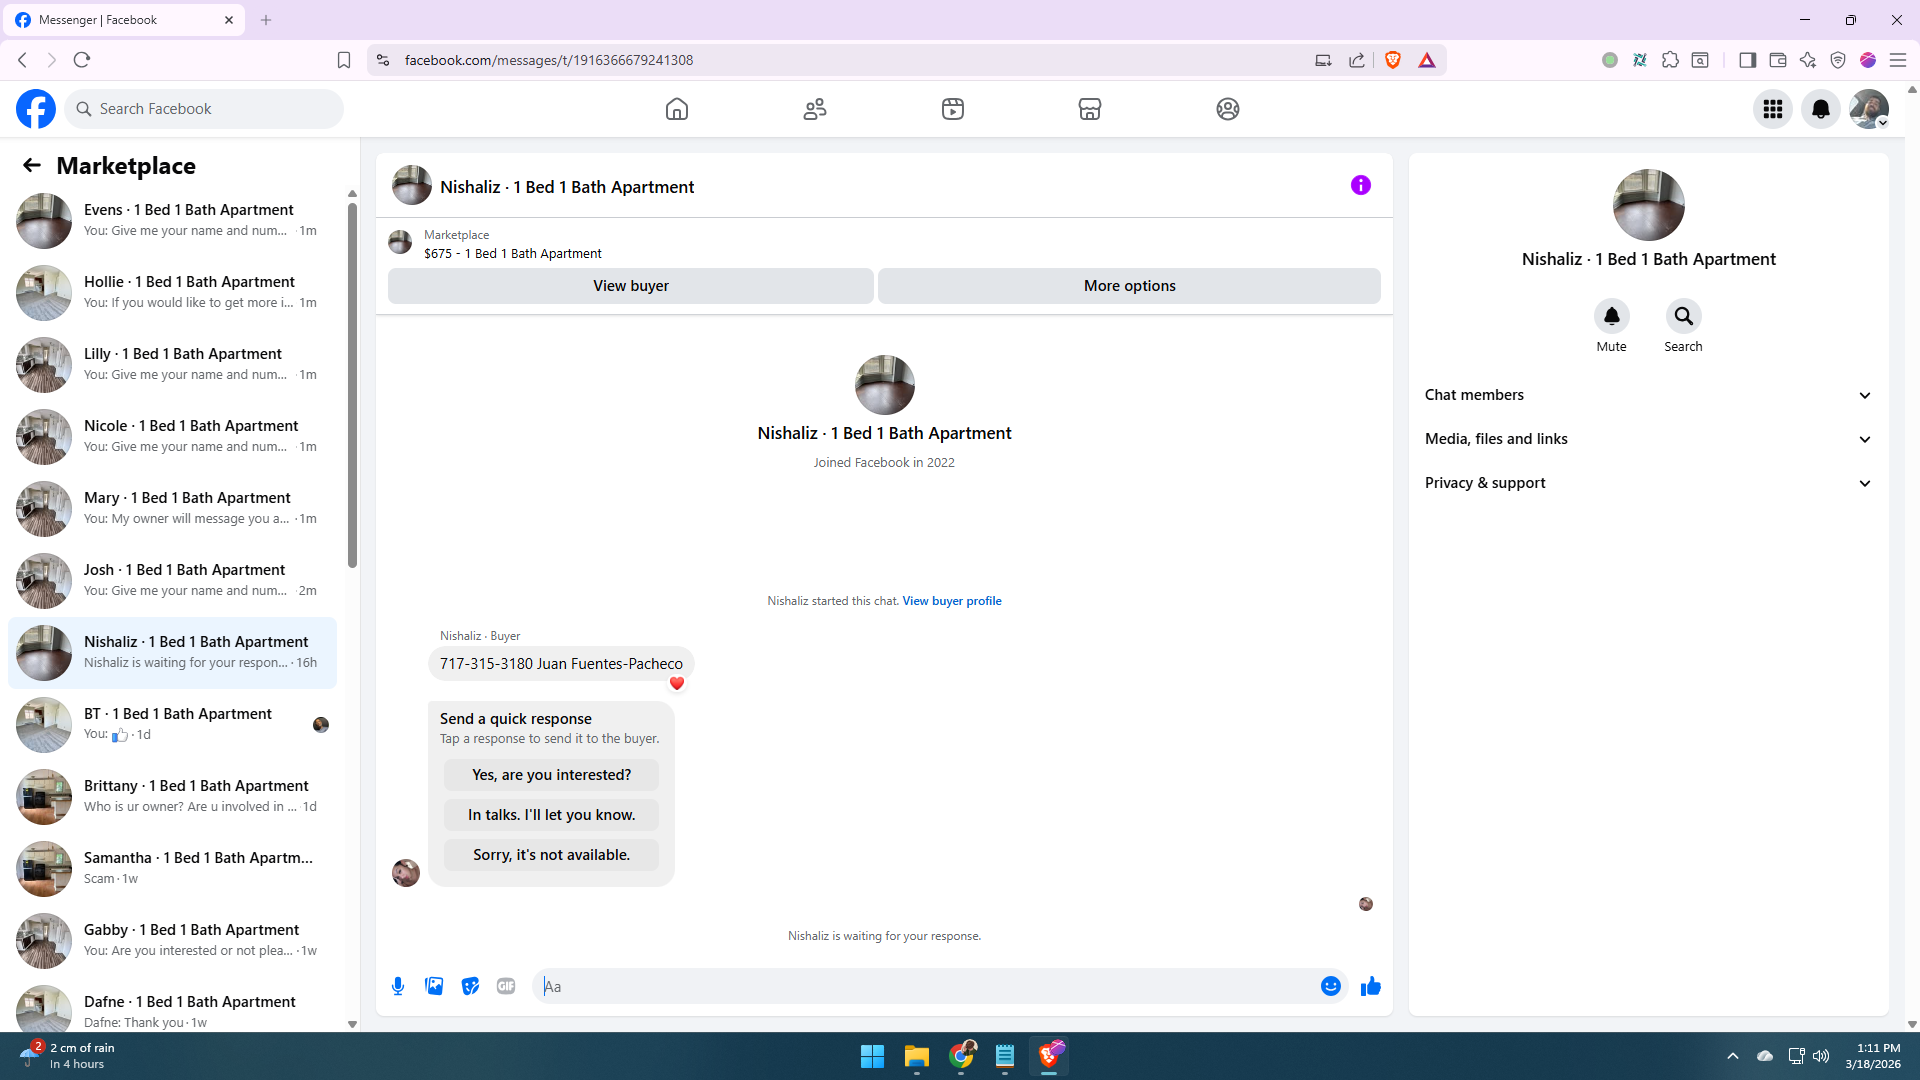The image size is (1920, 1080).
Task: Go to Facebook Home tab
Action: pos(677,109)
